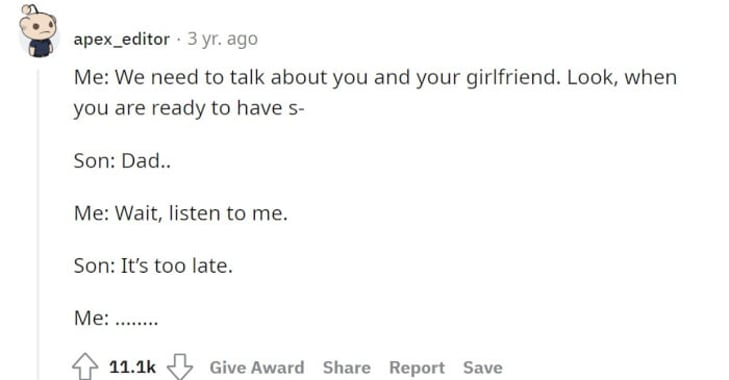Open the apex_editor user profile
The height and width of the screenshot is (380, 729).
[121, 39]
